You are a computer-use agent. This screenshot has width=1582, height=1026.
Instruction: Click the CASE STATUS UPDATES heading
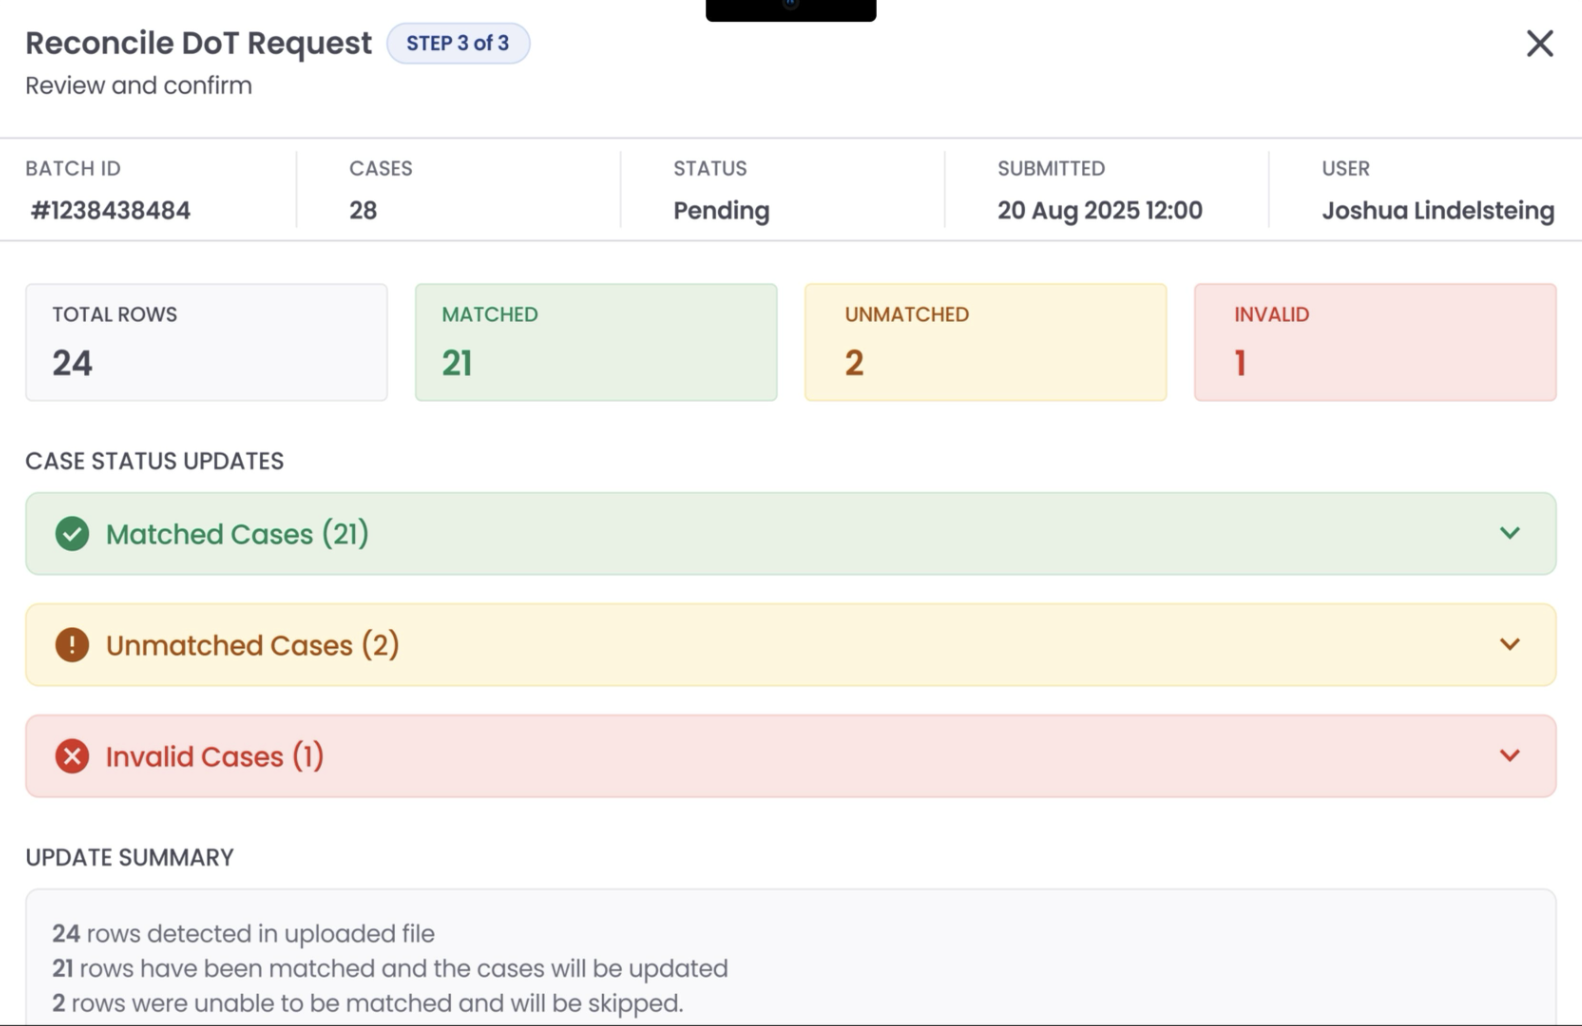click(154, 461)
